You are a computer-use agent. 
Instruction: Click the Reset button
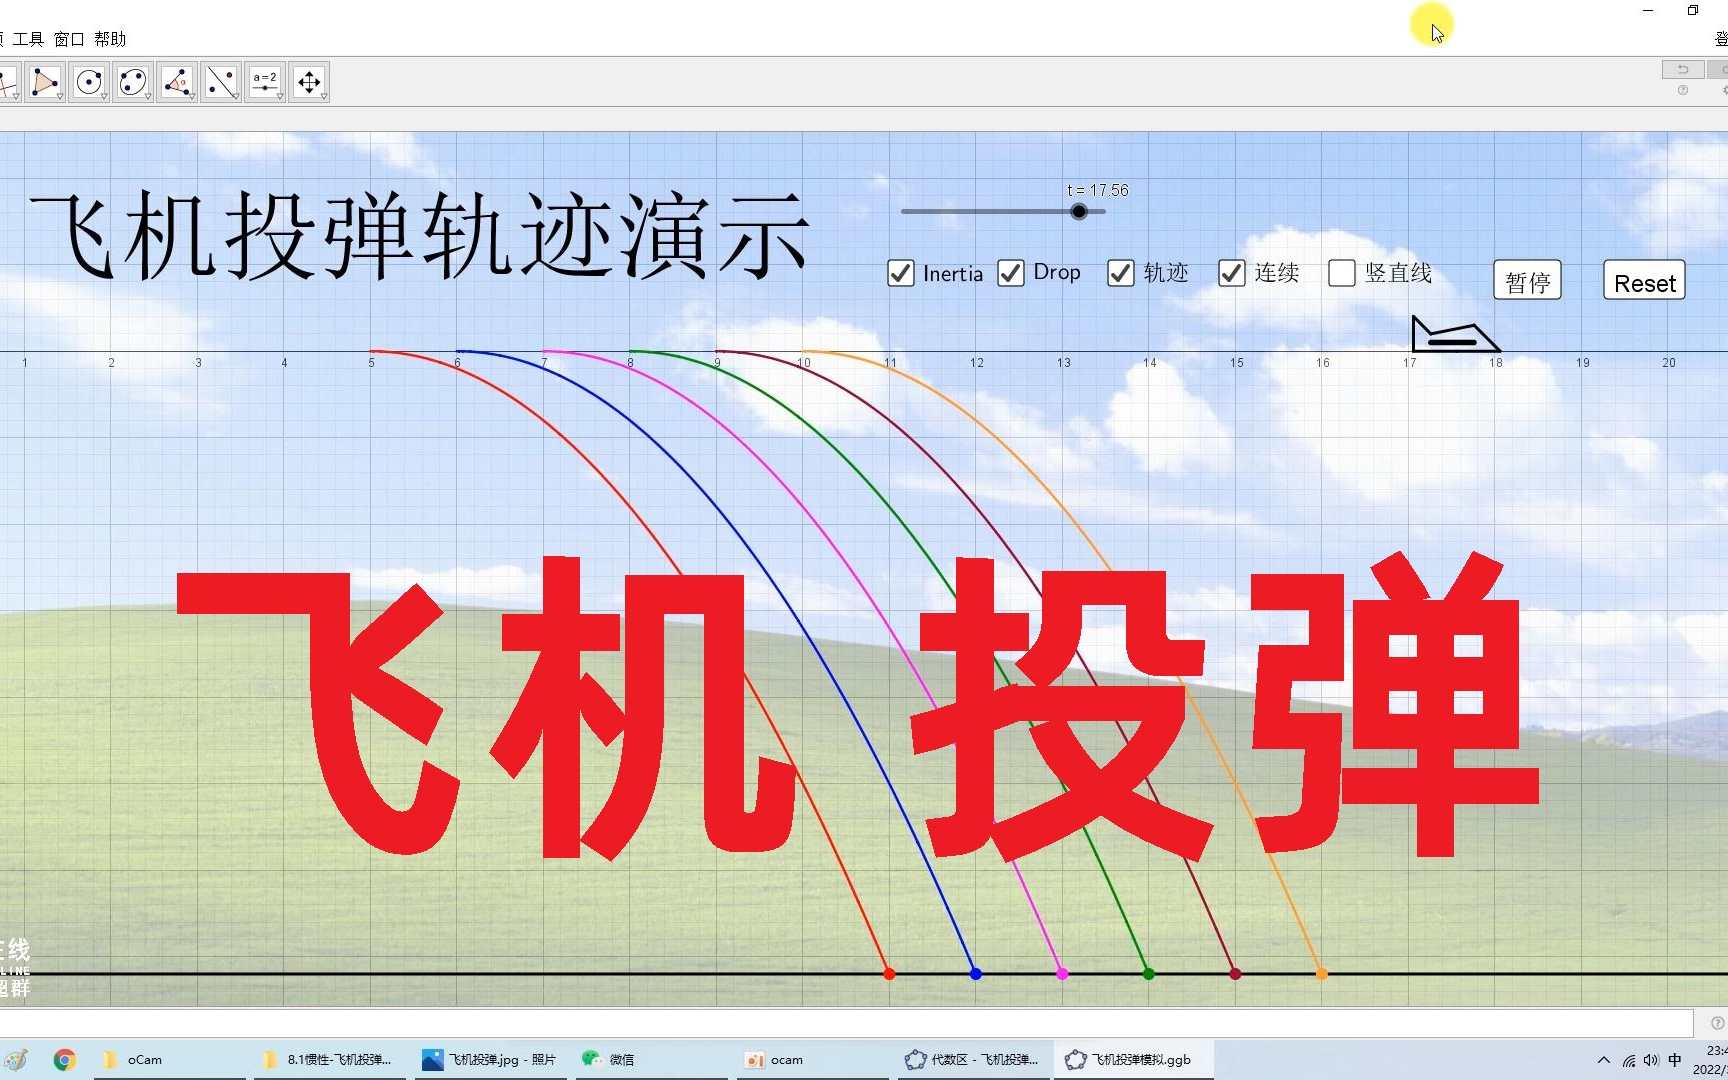[x=1645, y=281]
